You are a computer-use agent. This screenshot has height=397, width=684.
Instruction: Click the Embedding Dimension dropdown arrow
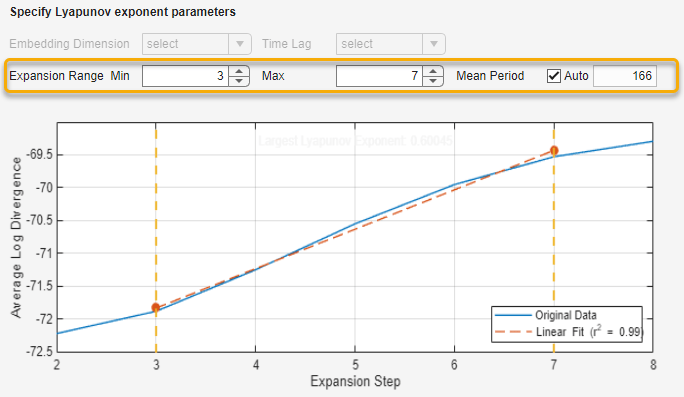[240, 44]
